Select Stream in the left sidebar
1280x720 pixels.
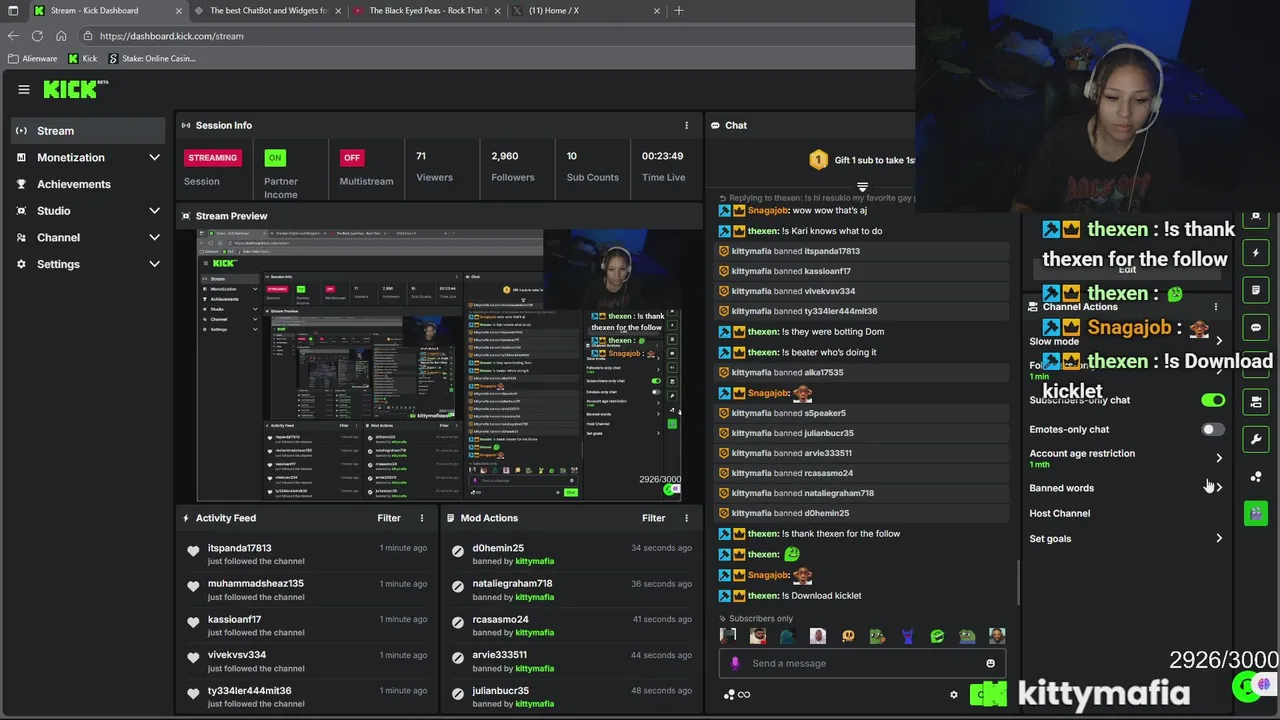88,131
